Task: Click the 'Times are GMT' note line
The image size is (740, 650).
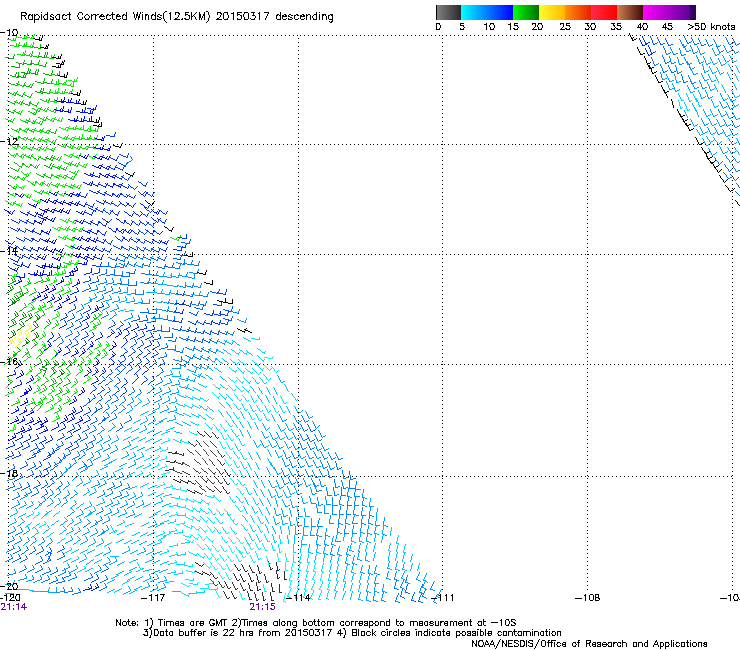Action: pyautogui.click(x=315, y=623)
